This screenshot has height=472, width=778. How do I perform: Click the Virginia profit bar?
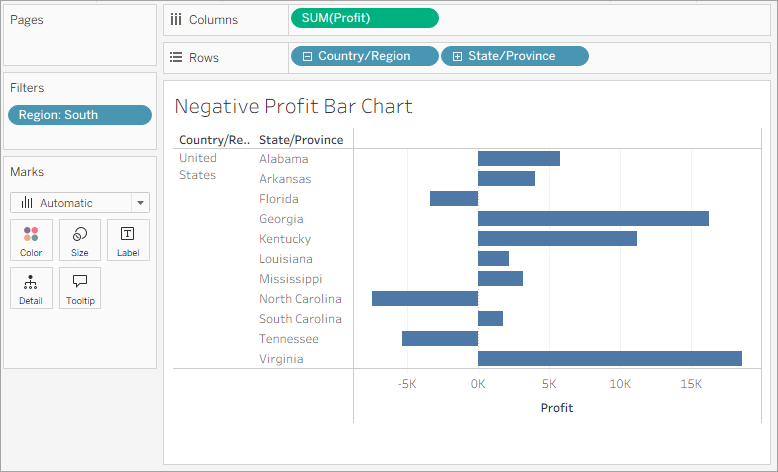tap(609, 359)
